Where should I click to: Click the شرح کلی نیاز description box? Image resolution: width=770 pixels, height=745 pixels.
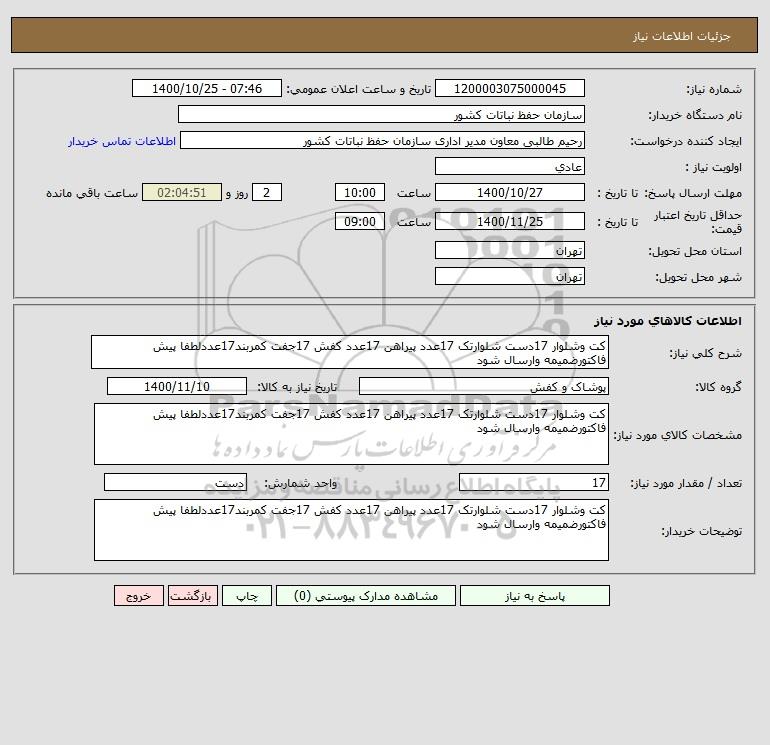(x=350, y=352)
